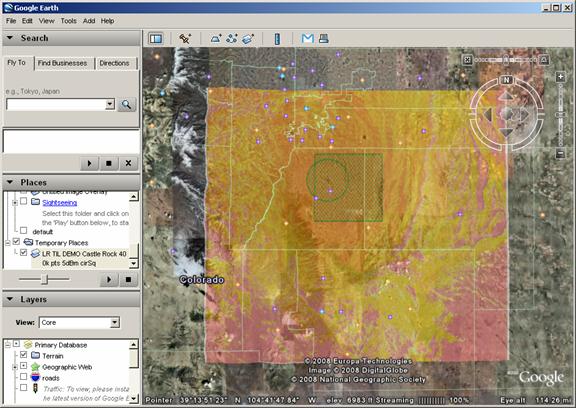Click play button under search results
Image resolution: width=576 pixels, height=408 pixels.
point(89,163)
